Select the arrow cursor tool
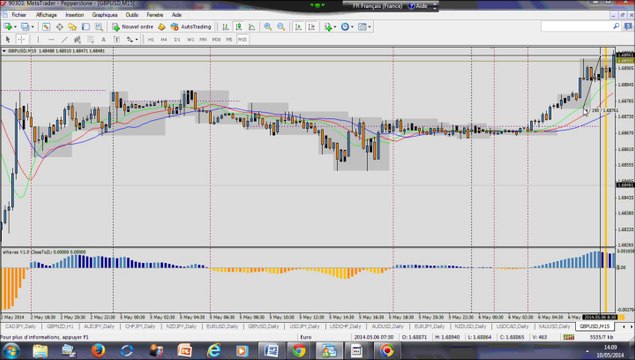635x360 pixels. (x=8, y=39)
